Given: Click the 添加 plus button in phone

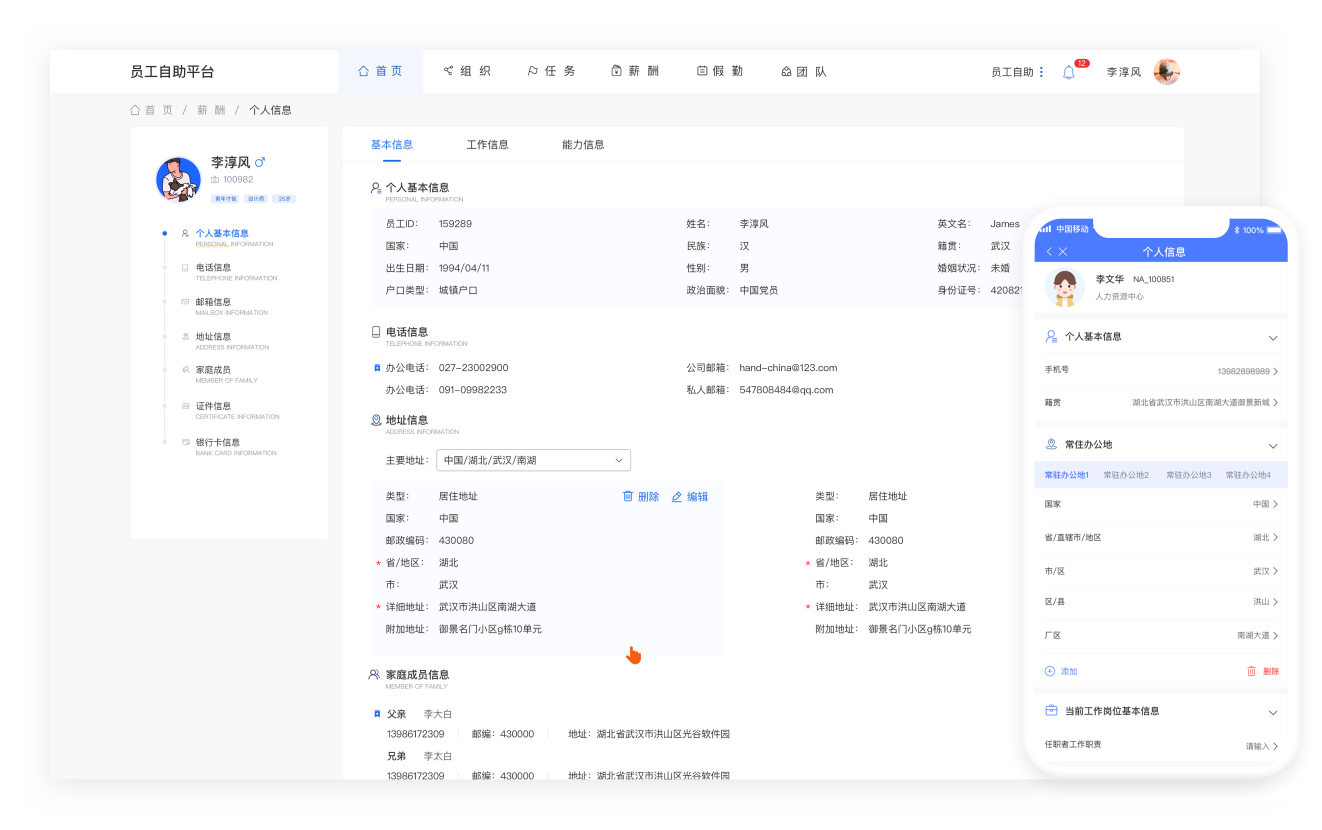Looking at the screenshot, I should (1061, 671).
